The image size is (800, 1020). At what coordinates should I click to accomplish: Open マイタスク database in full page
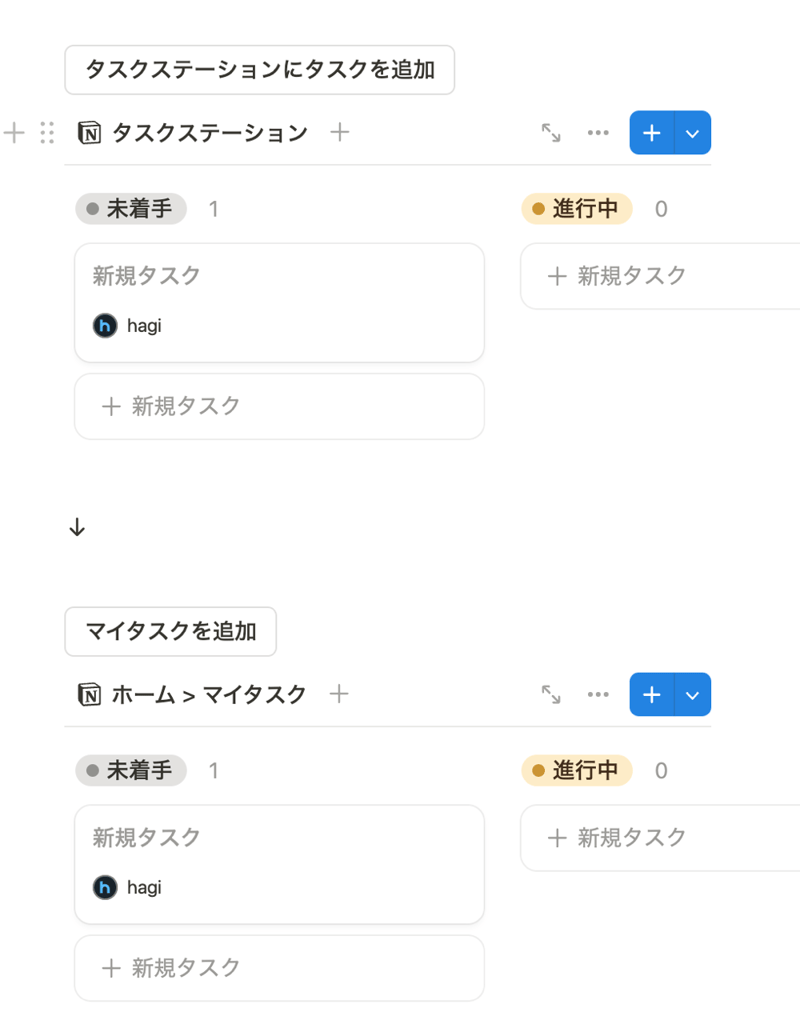pos(551,695)
